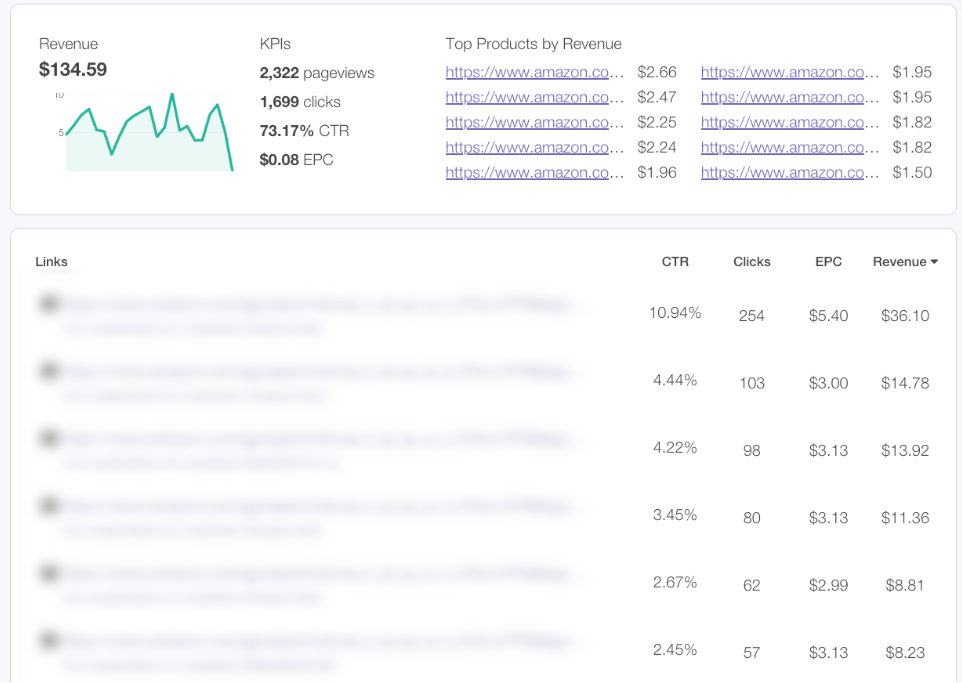Open the blurred link with 254 clicks
The width and height of the screenshot is (962, 683).
[x=320, y=304]
